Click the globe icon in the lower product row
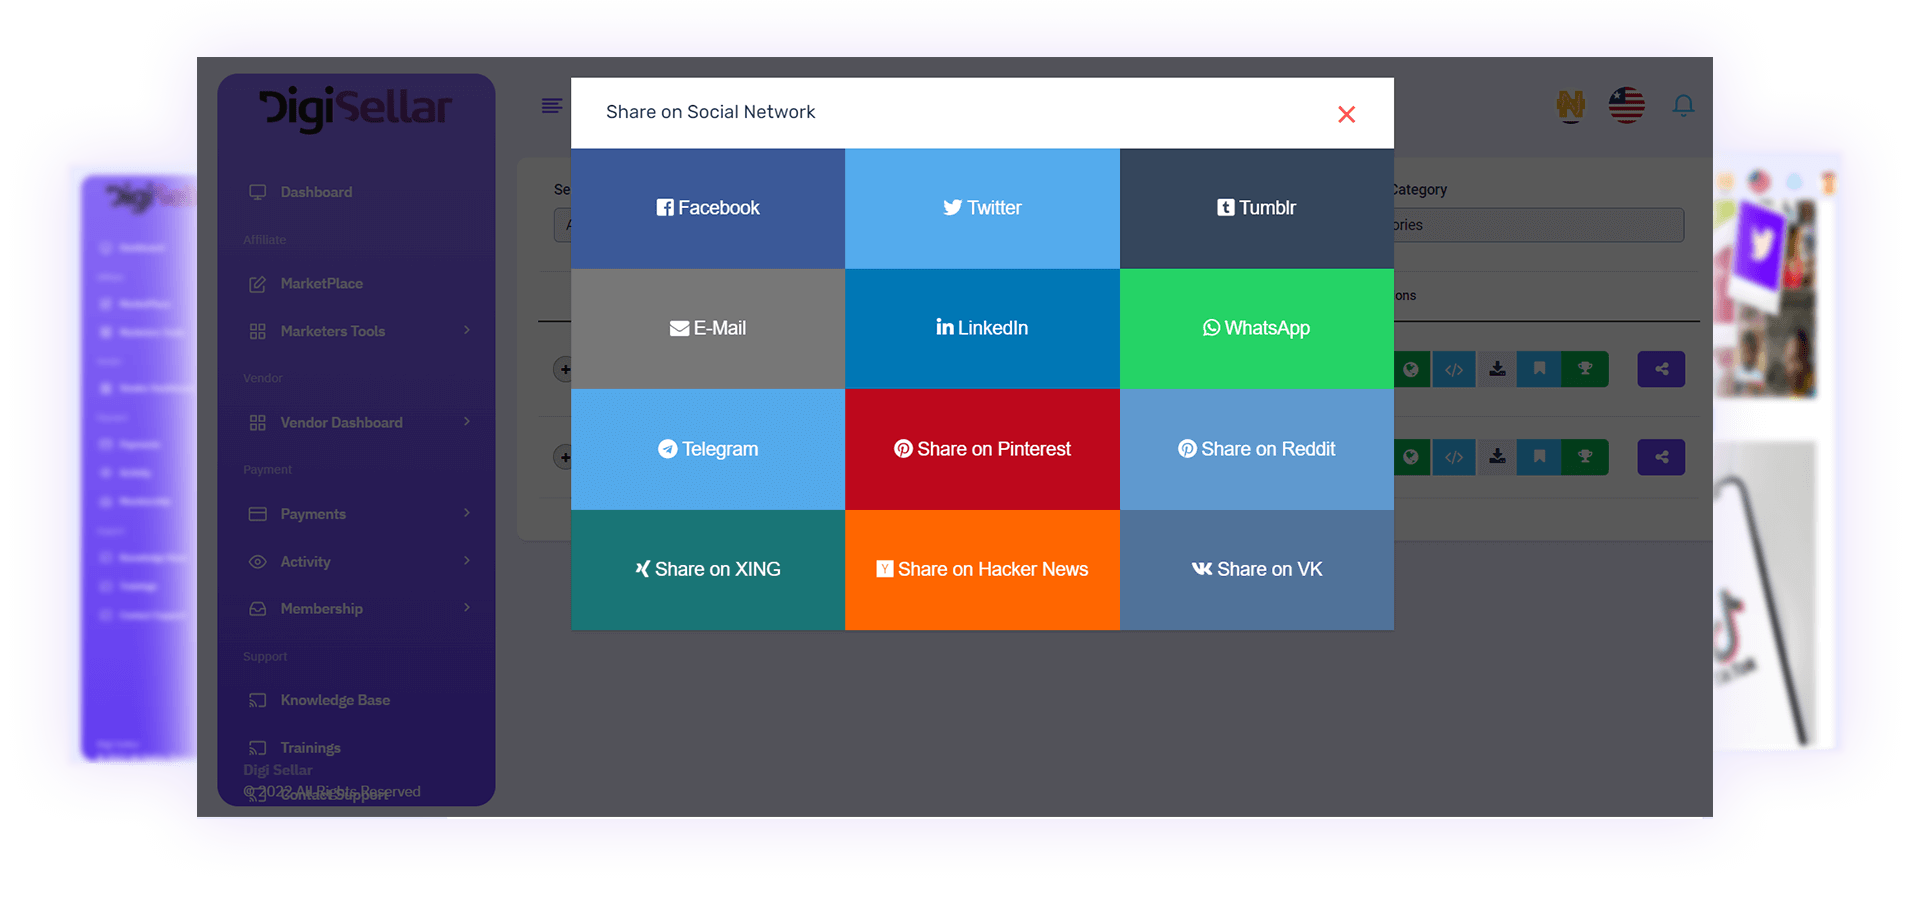 [x=1411, y=457]
